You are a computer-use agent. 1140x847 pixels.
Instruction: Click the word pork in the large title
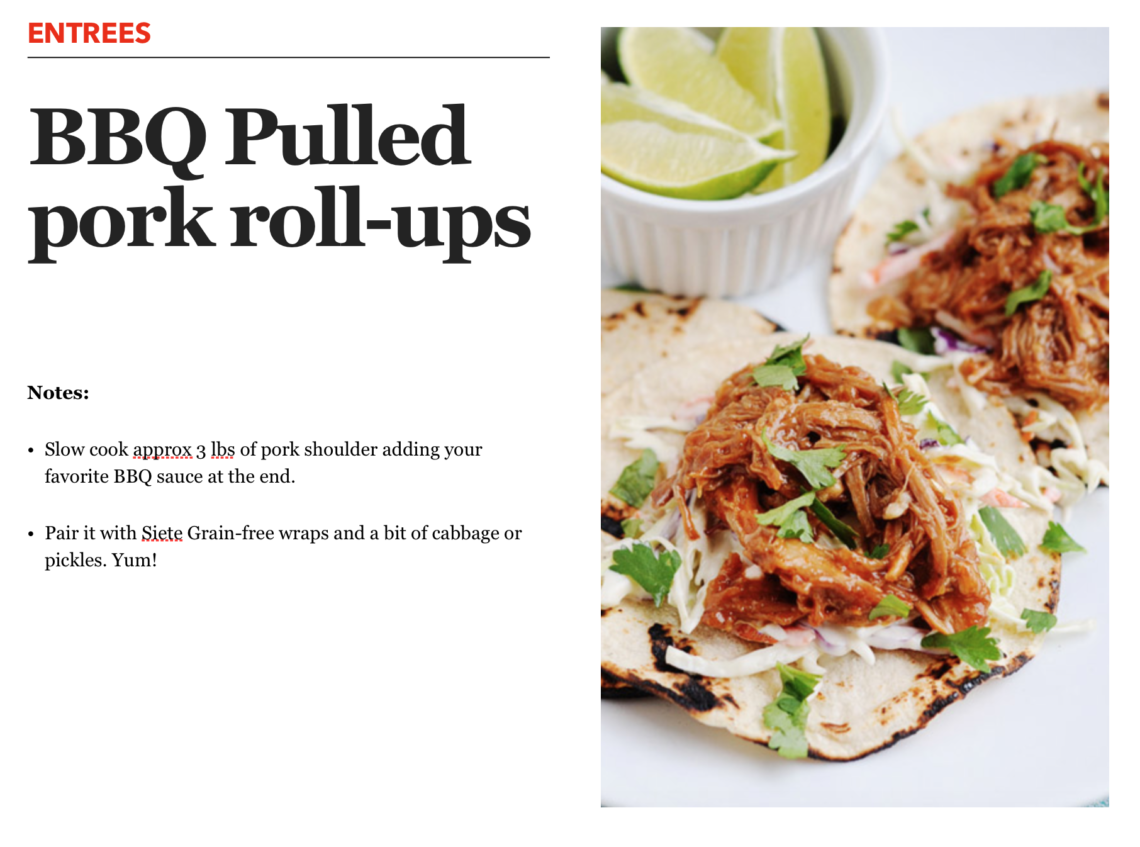121,222
